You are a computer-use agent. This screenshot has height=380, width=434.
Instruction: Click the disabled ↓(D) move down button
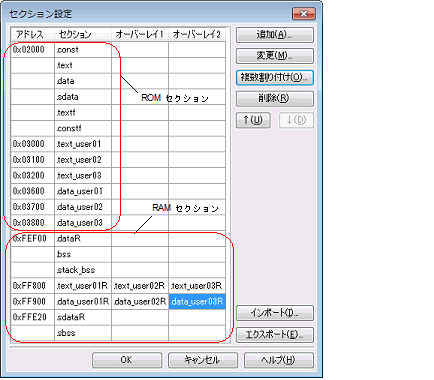[296, 120]
